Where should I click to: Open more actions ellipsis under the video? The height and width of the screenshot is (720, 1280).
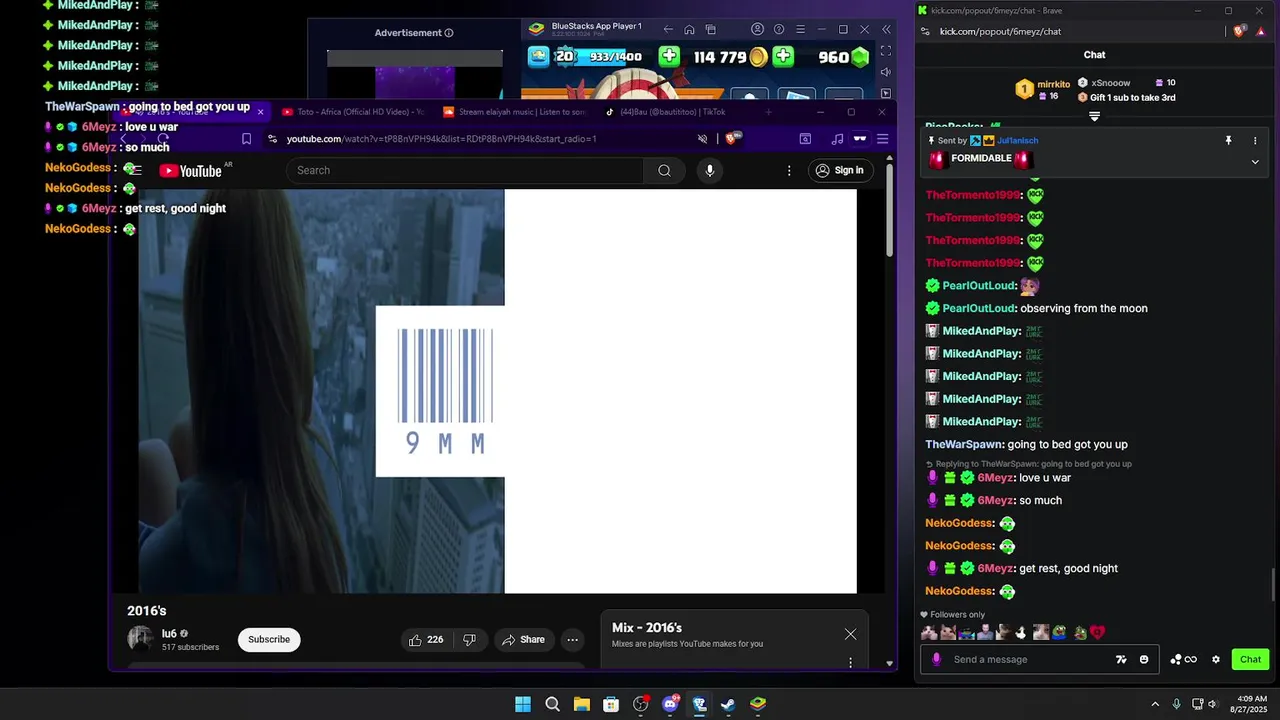click(x=572, y=640)
